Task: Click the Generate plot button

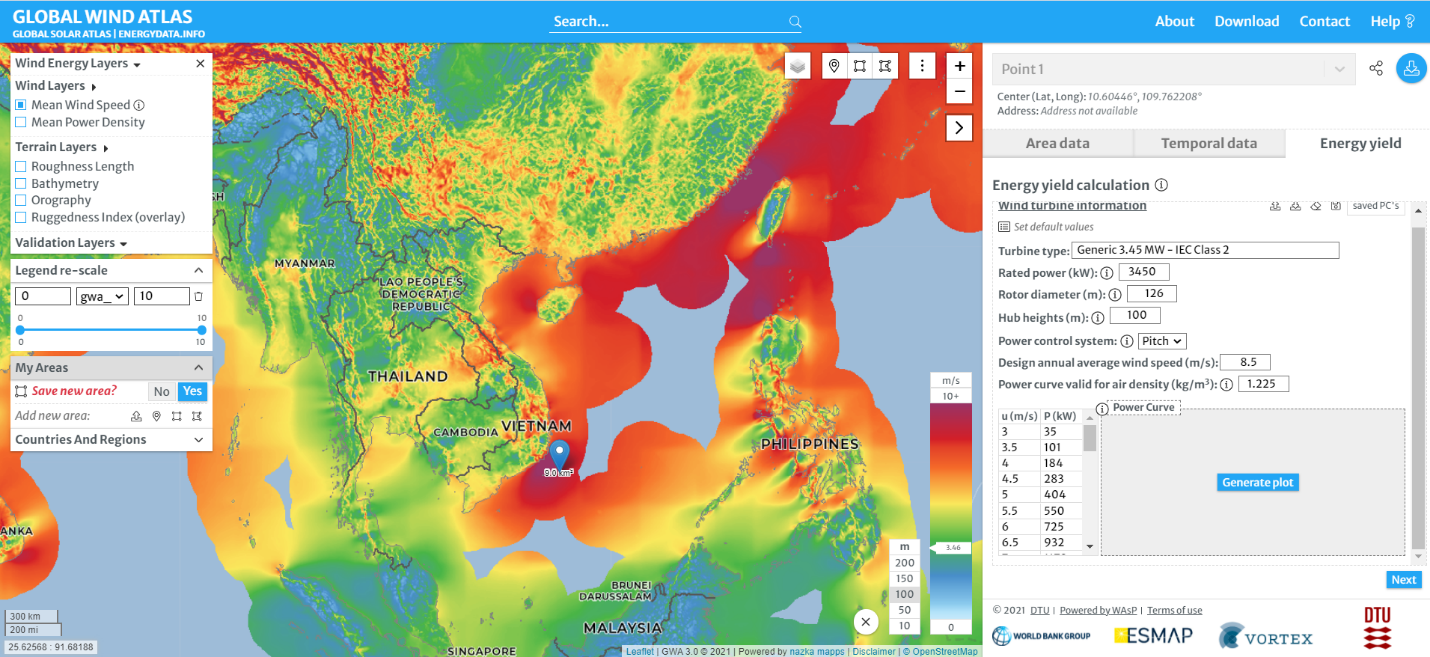Action: click(x=1257, y=482)
